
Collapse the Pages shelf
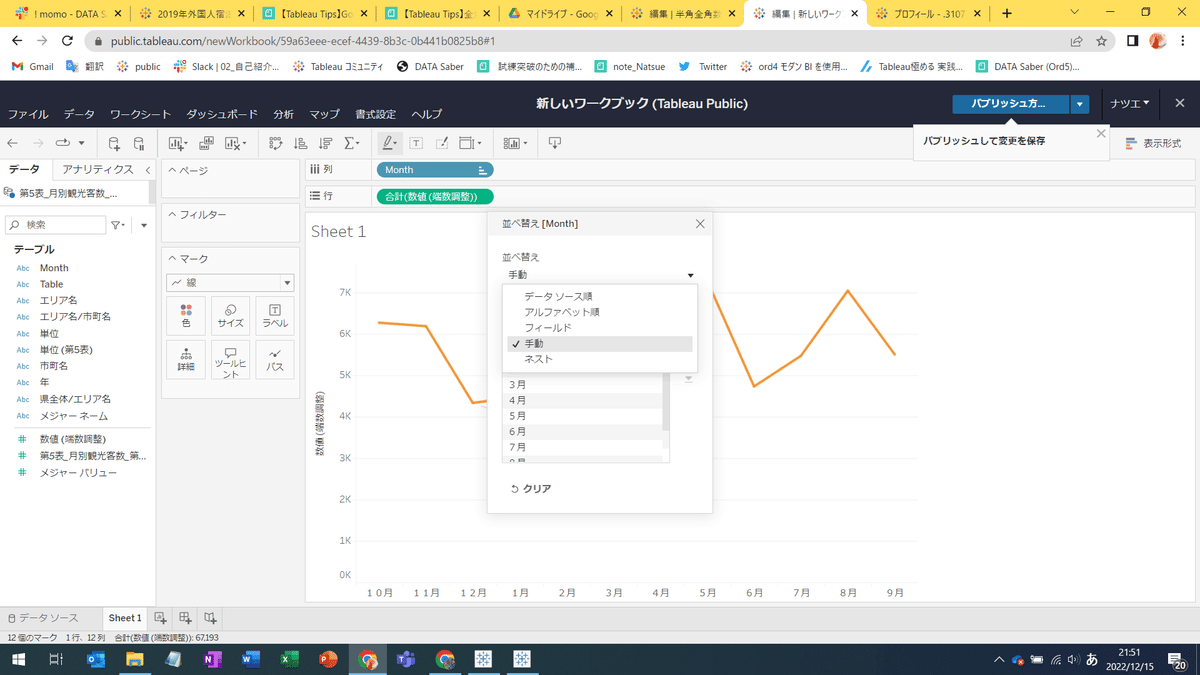[172, 171]
